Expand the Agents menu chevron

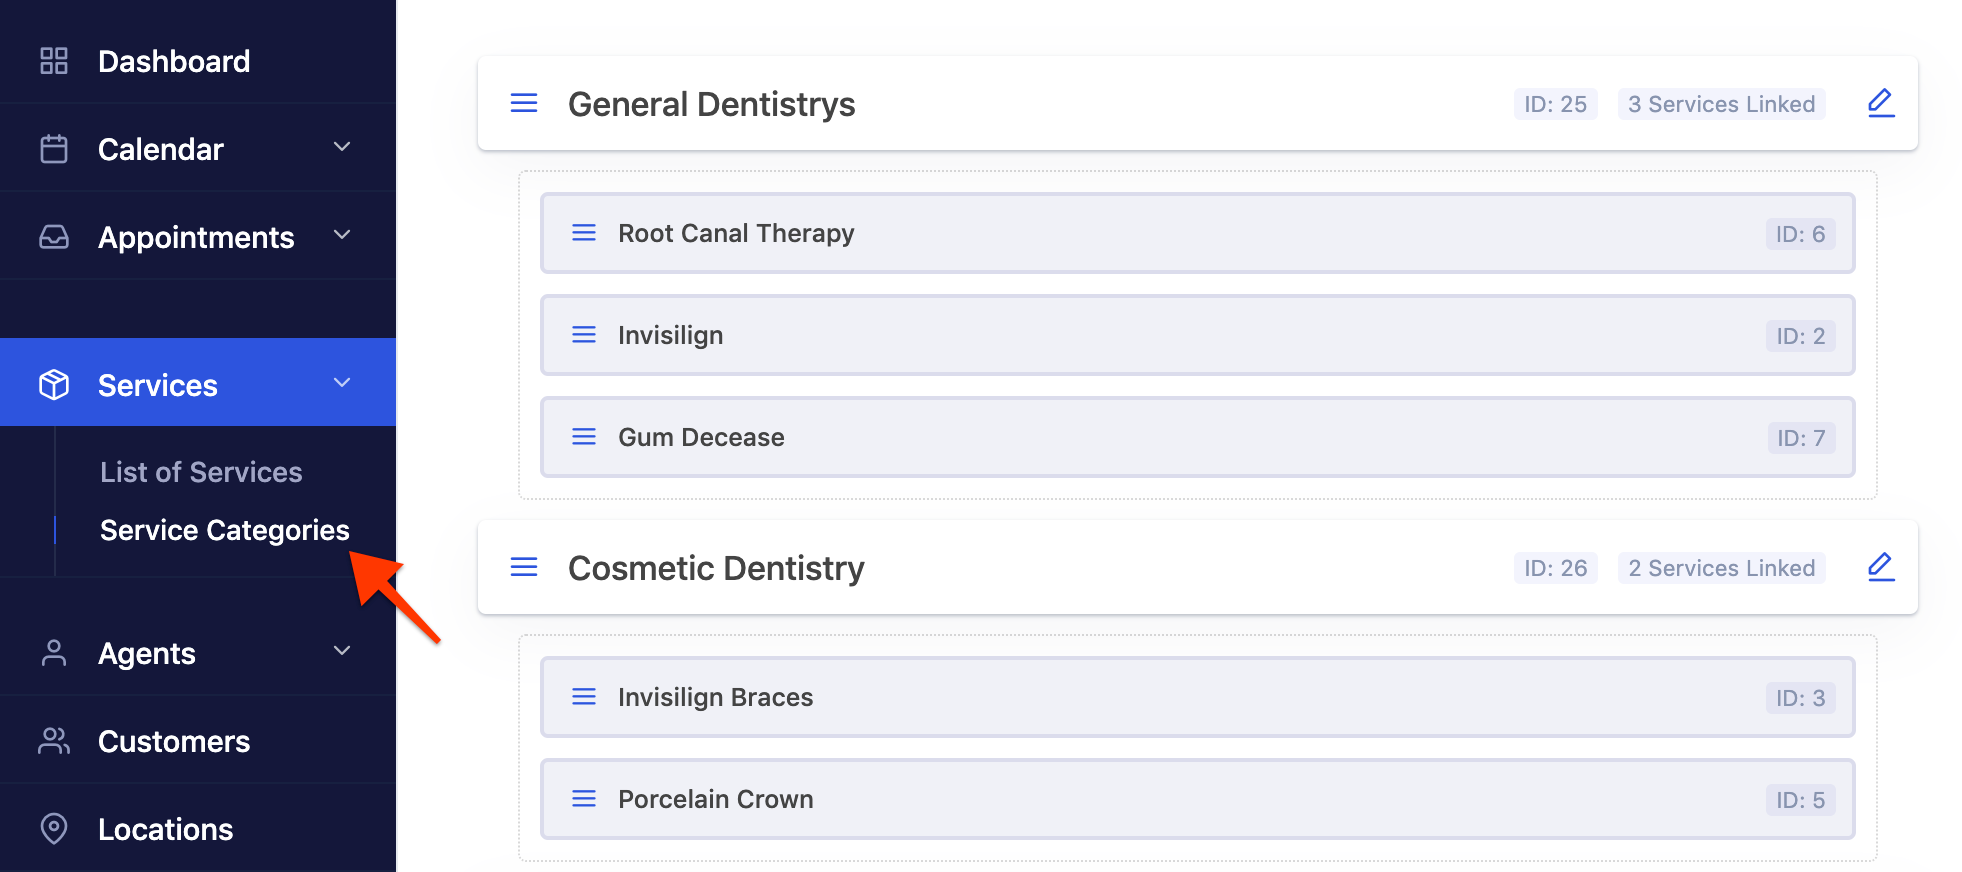[x=342, y=651]
